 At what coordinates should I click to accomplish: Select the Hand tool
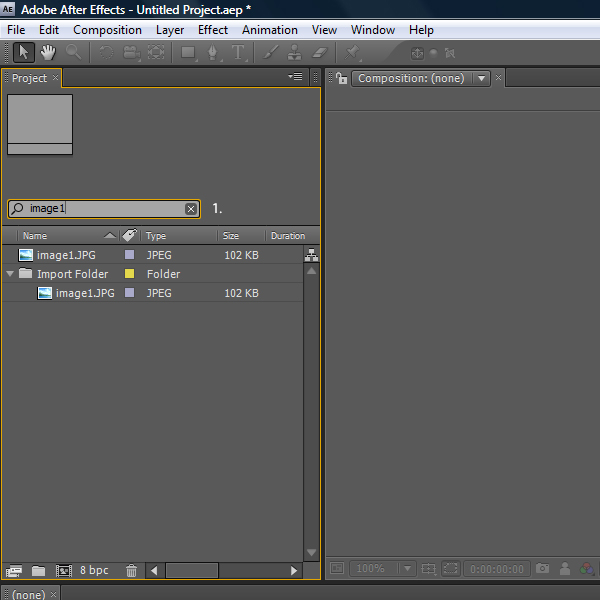(x=48, y=52)
